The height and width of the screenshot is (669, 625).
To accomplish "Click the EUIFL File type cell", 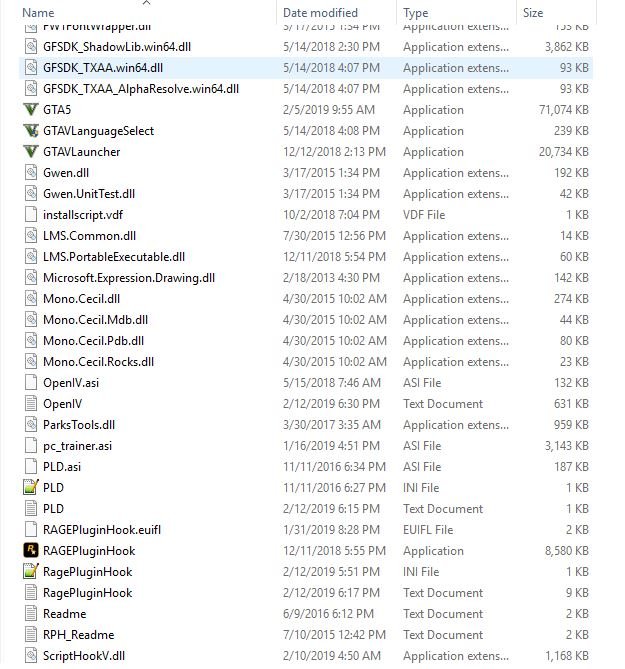I will click(428, 529).
